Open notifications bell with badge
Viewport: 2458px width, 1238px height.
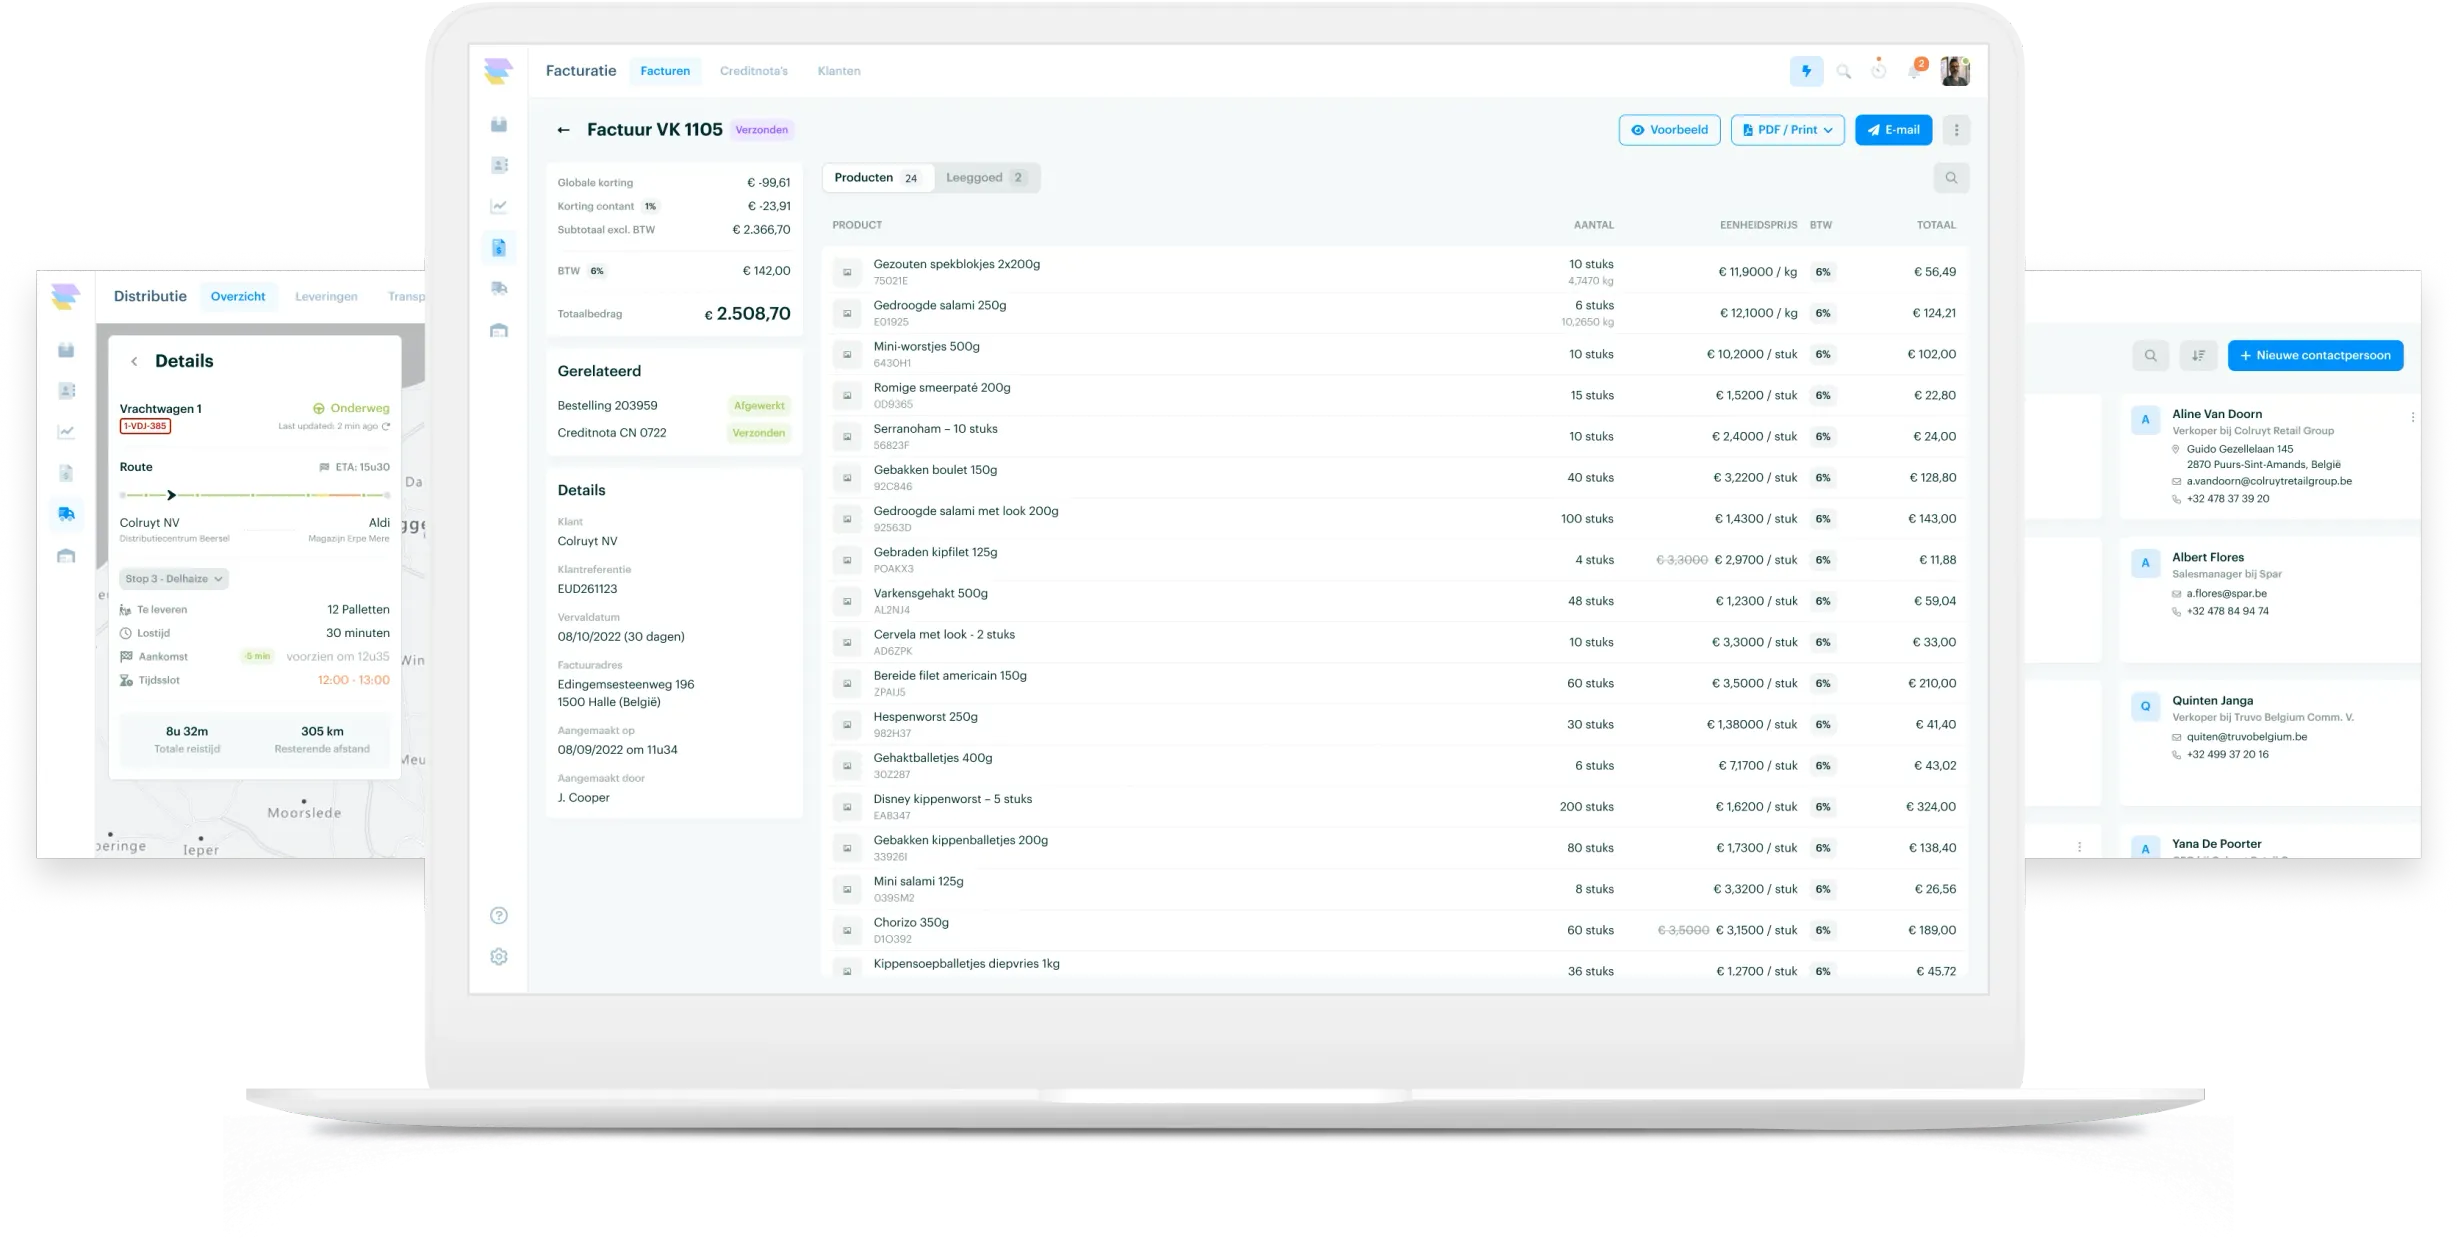point(1916,69)
